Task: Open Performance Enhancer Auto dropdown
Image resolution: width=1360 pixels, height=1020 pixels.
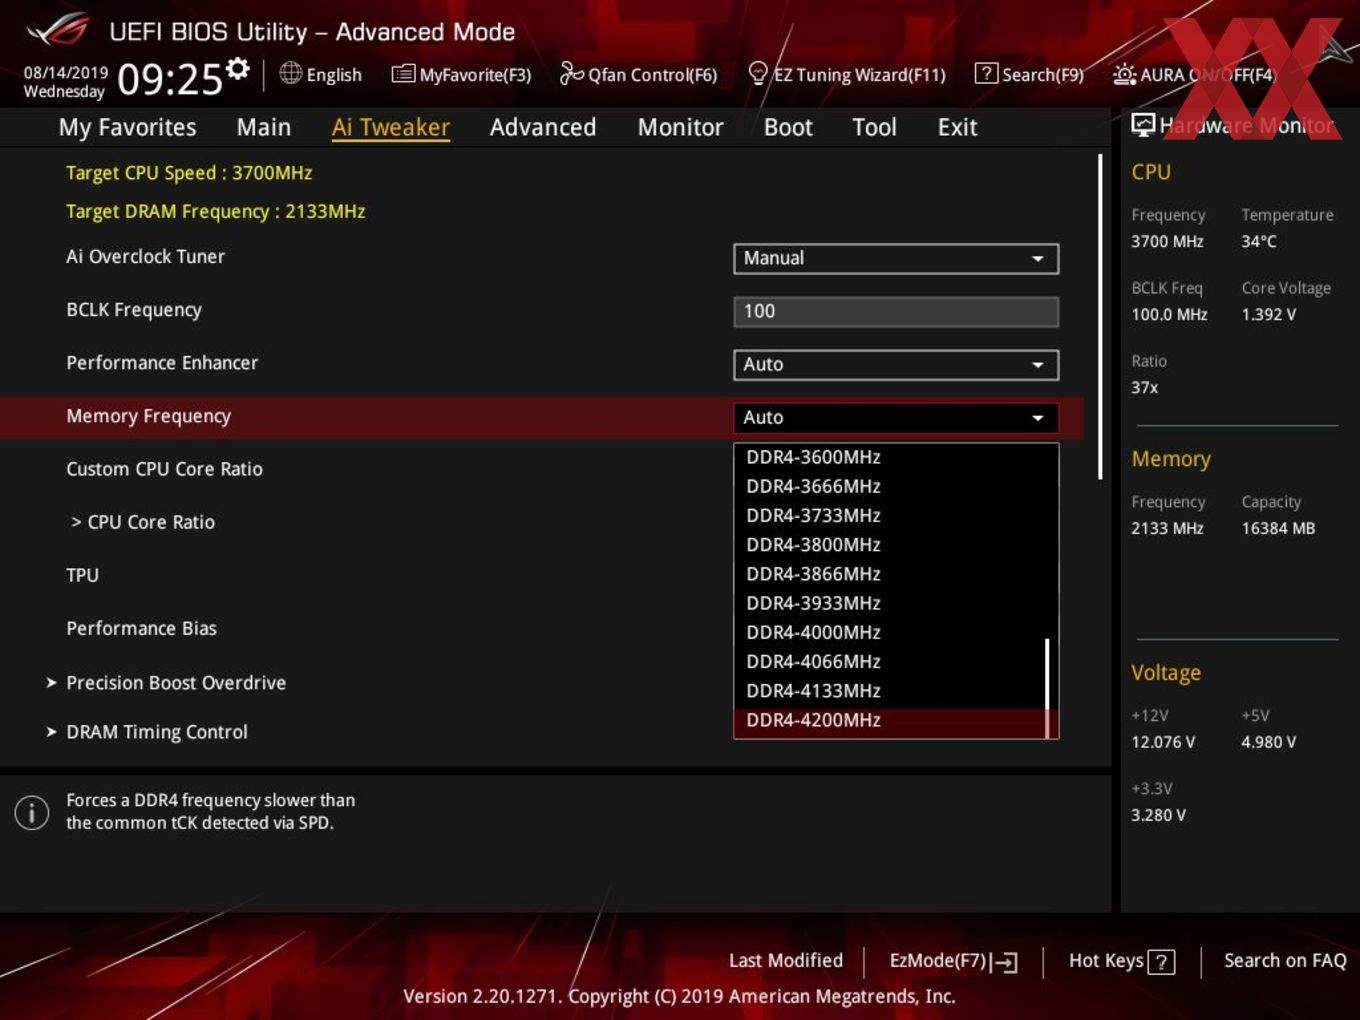Action: click(x=896, y=364)
